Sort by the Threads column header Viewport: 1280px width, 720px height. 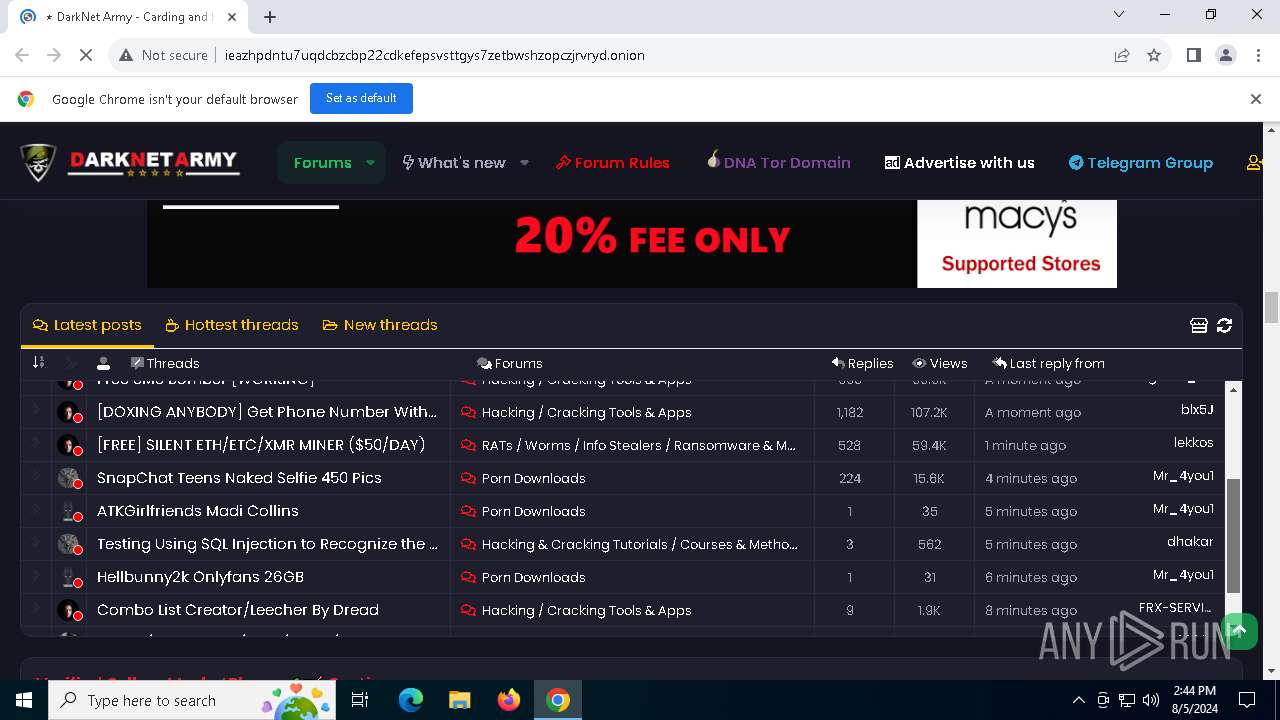click(x=165, y=363)
